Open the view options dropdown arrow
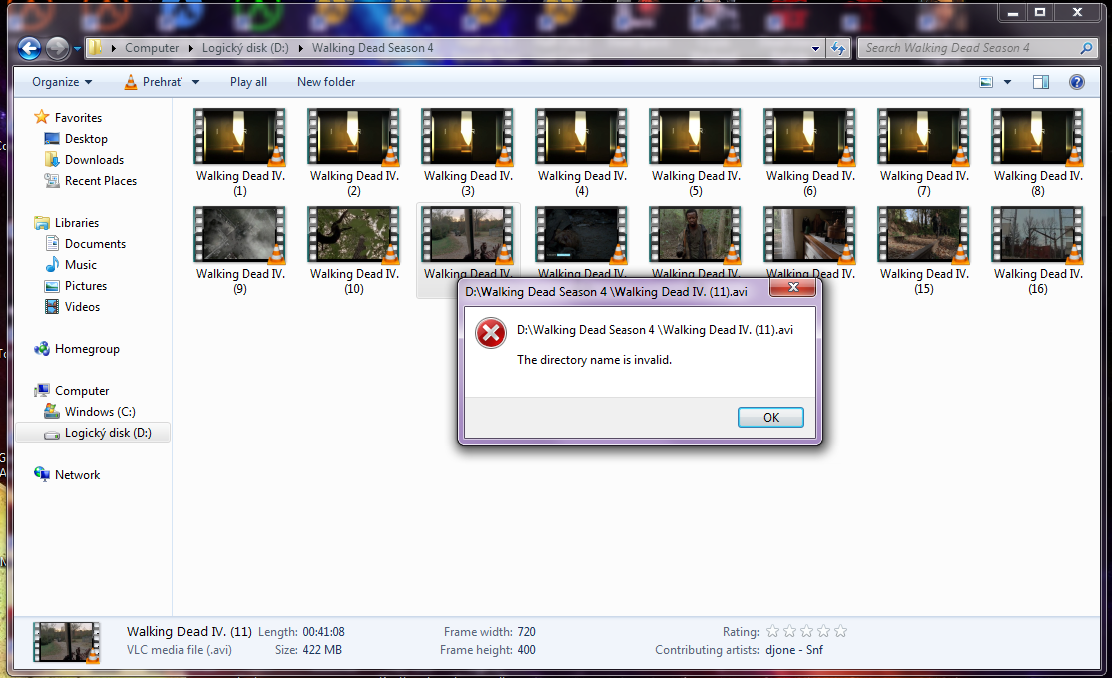Screen dimensions: 1112x678 click(x=1007, y=82)
